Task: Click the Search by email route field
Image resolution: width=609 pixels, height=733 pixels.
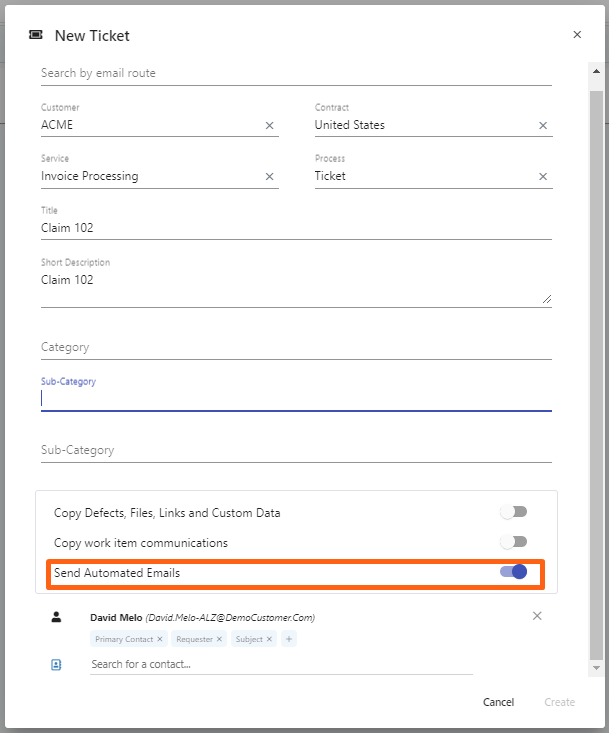Action: 296,73
